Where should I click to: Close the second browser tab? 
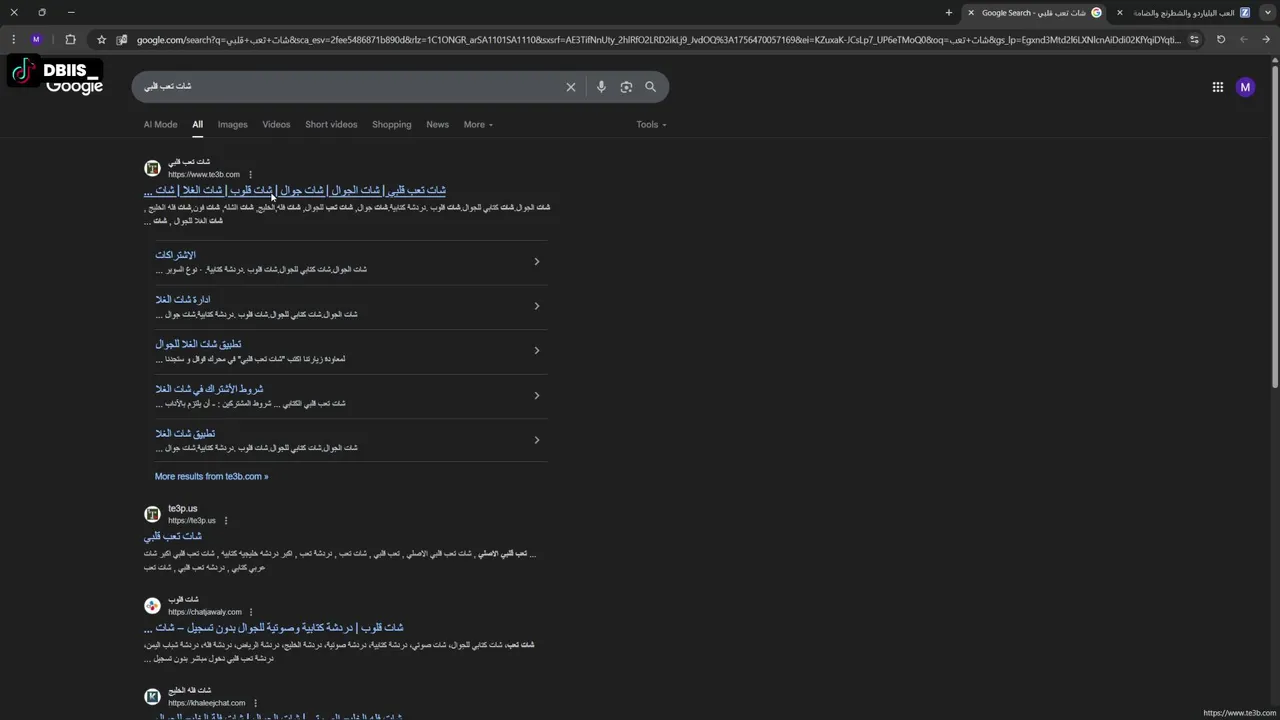pos(1119,13)
